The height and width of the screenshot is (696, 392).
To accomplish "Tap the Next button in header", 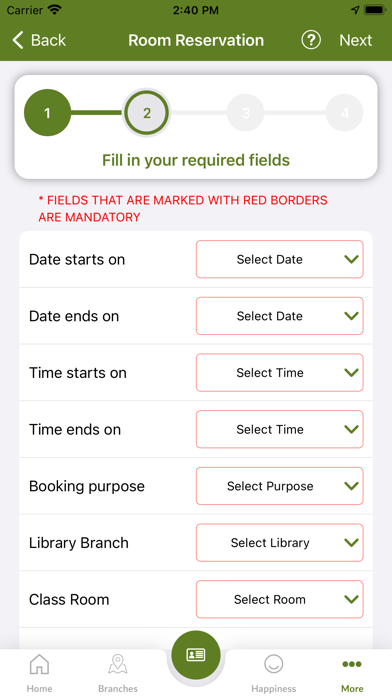I will [x=356, y=40].
